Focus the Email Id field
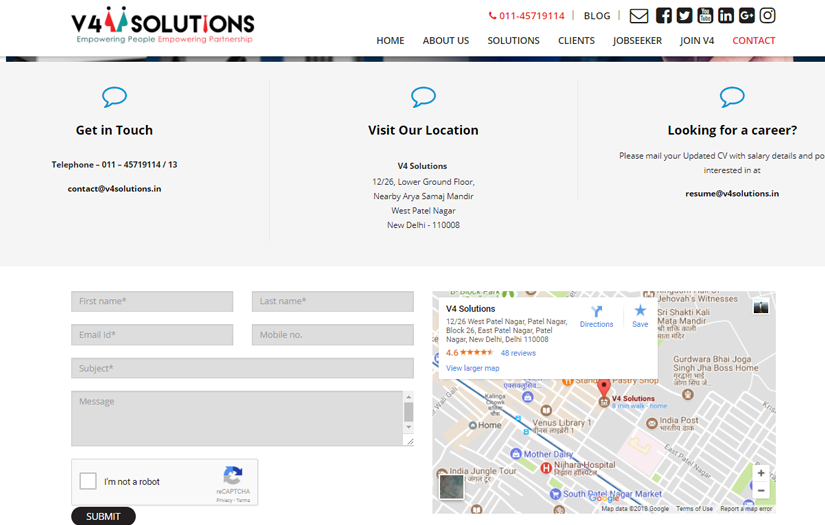Image resolution: width=825 pixels, height=525 pixels. coord(152,335)
